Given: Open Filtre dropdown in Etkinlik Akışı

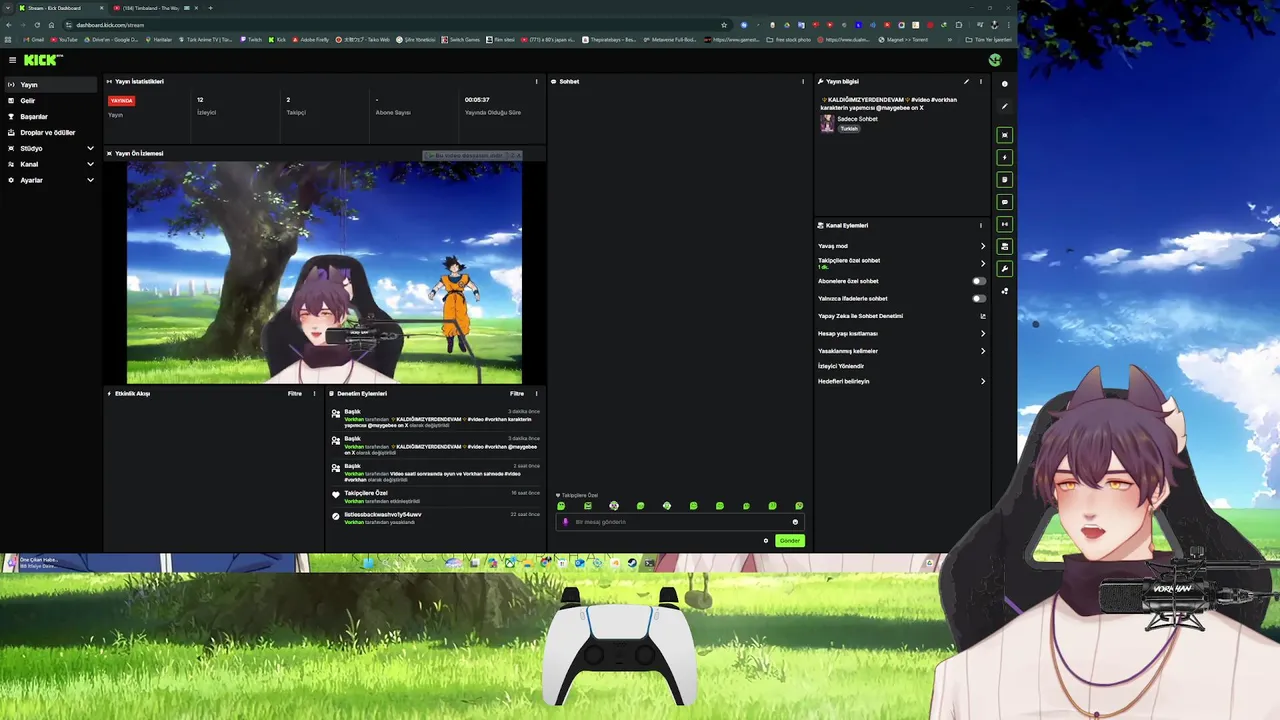Looking at the screenshot, I should (x=295, y=394).
